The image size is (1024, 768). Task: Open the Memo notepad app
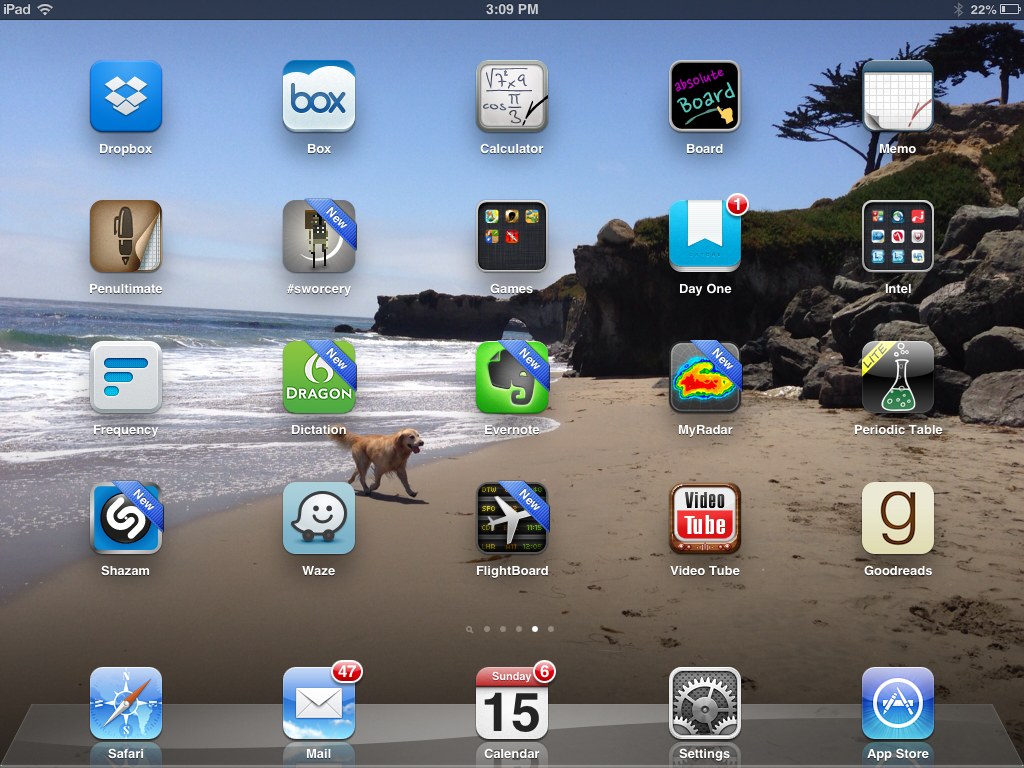point(897,96)
